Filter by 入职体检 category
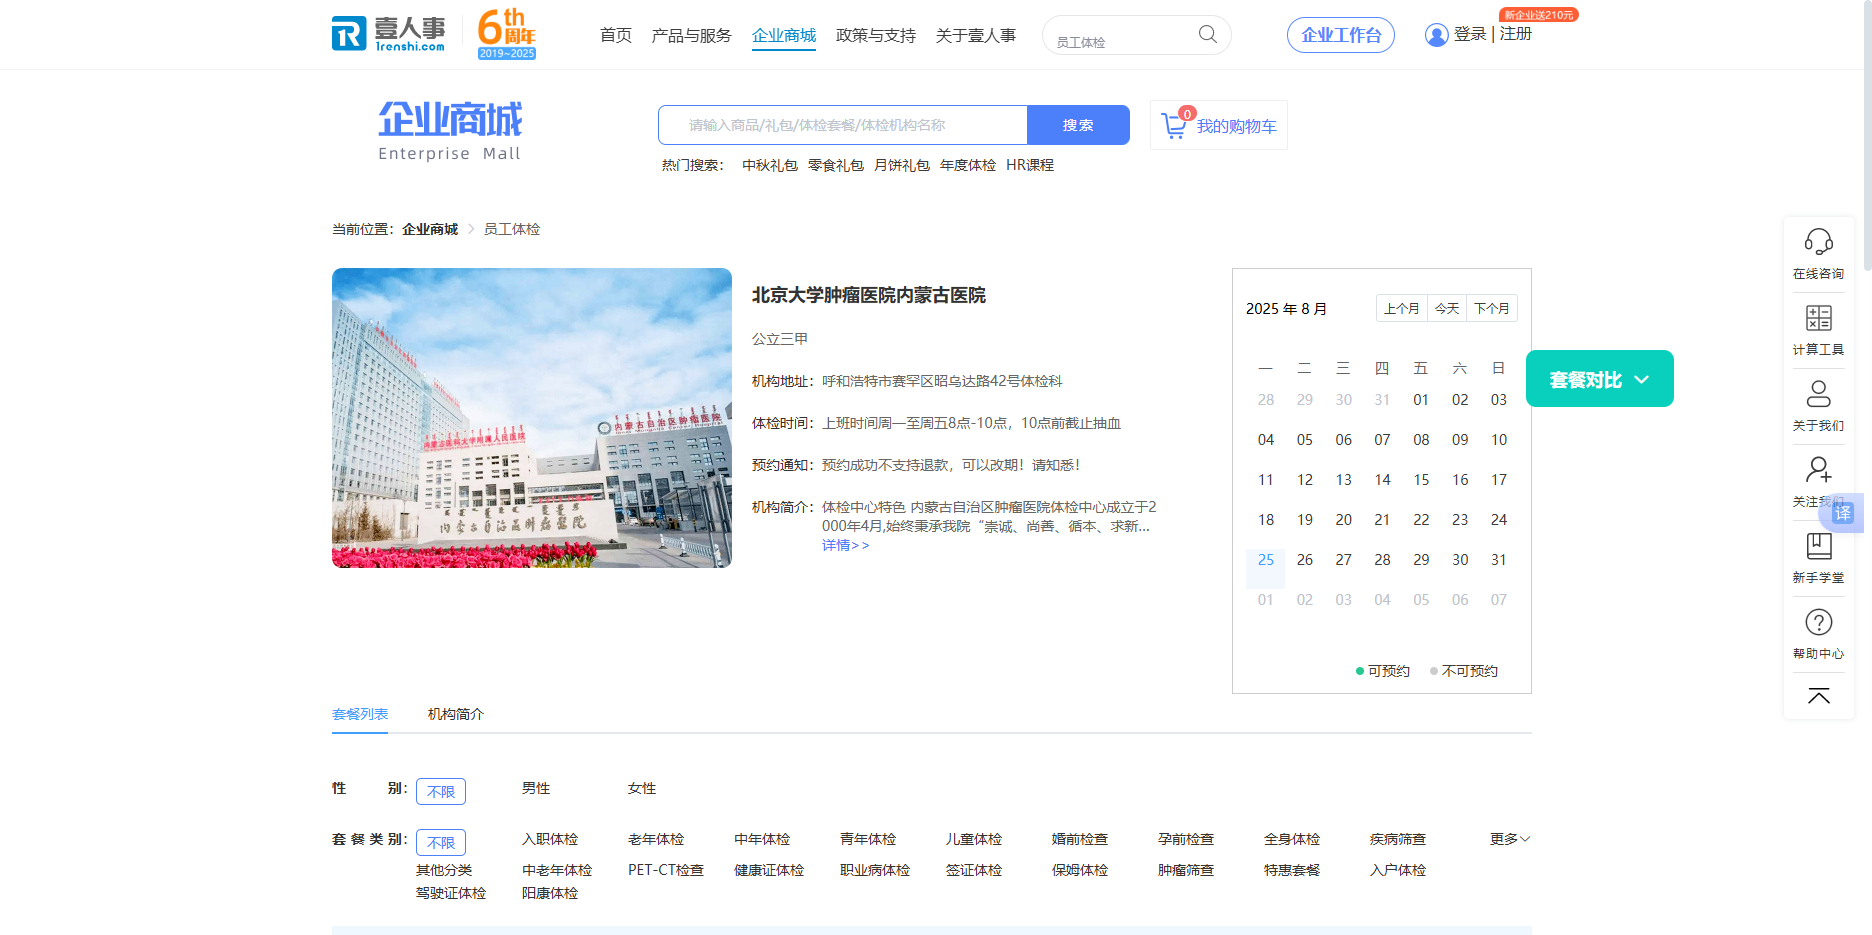The height and width of the screenshot is (935, 1872). 550,839
